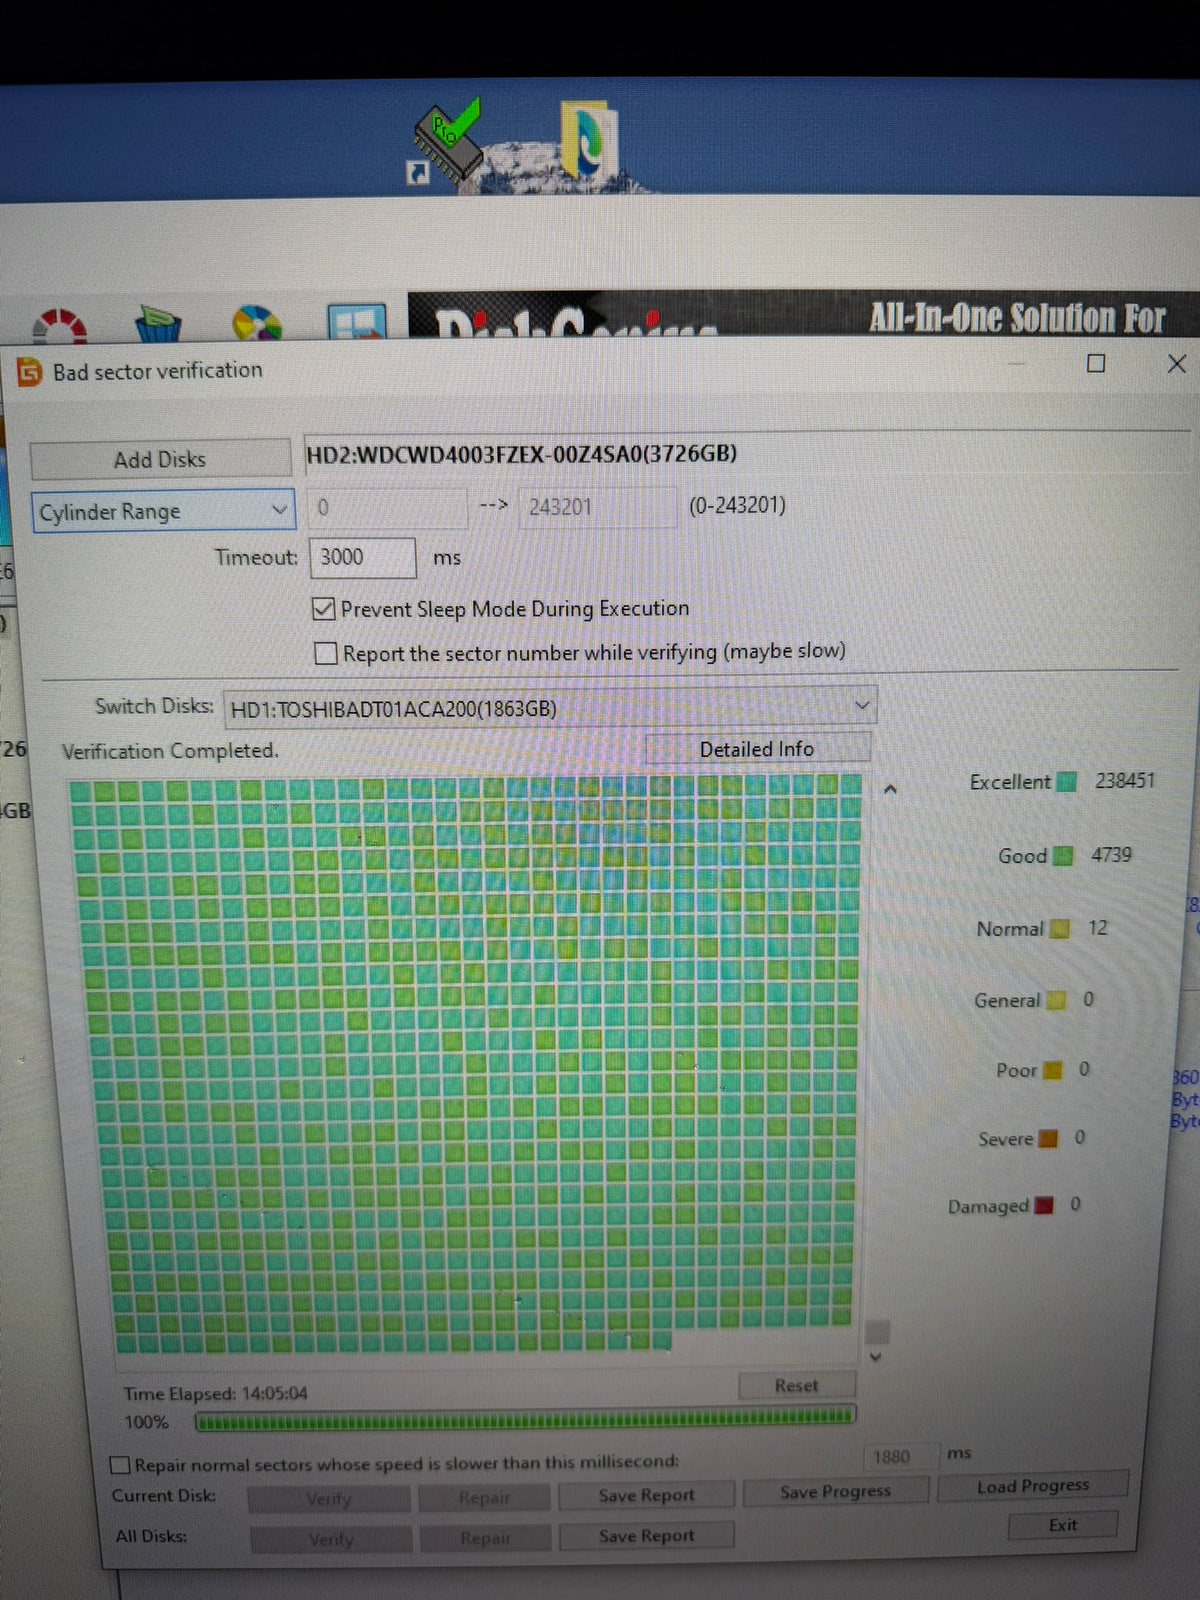Click Verify for All Disks
This screenshot has height=1600, width=1200.
tap(331, 1539)
